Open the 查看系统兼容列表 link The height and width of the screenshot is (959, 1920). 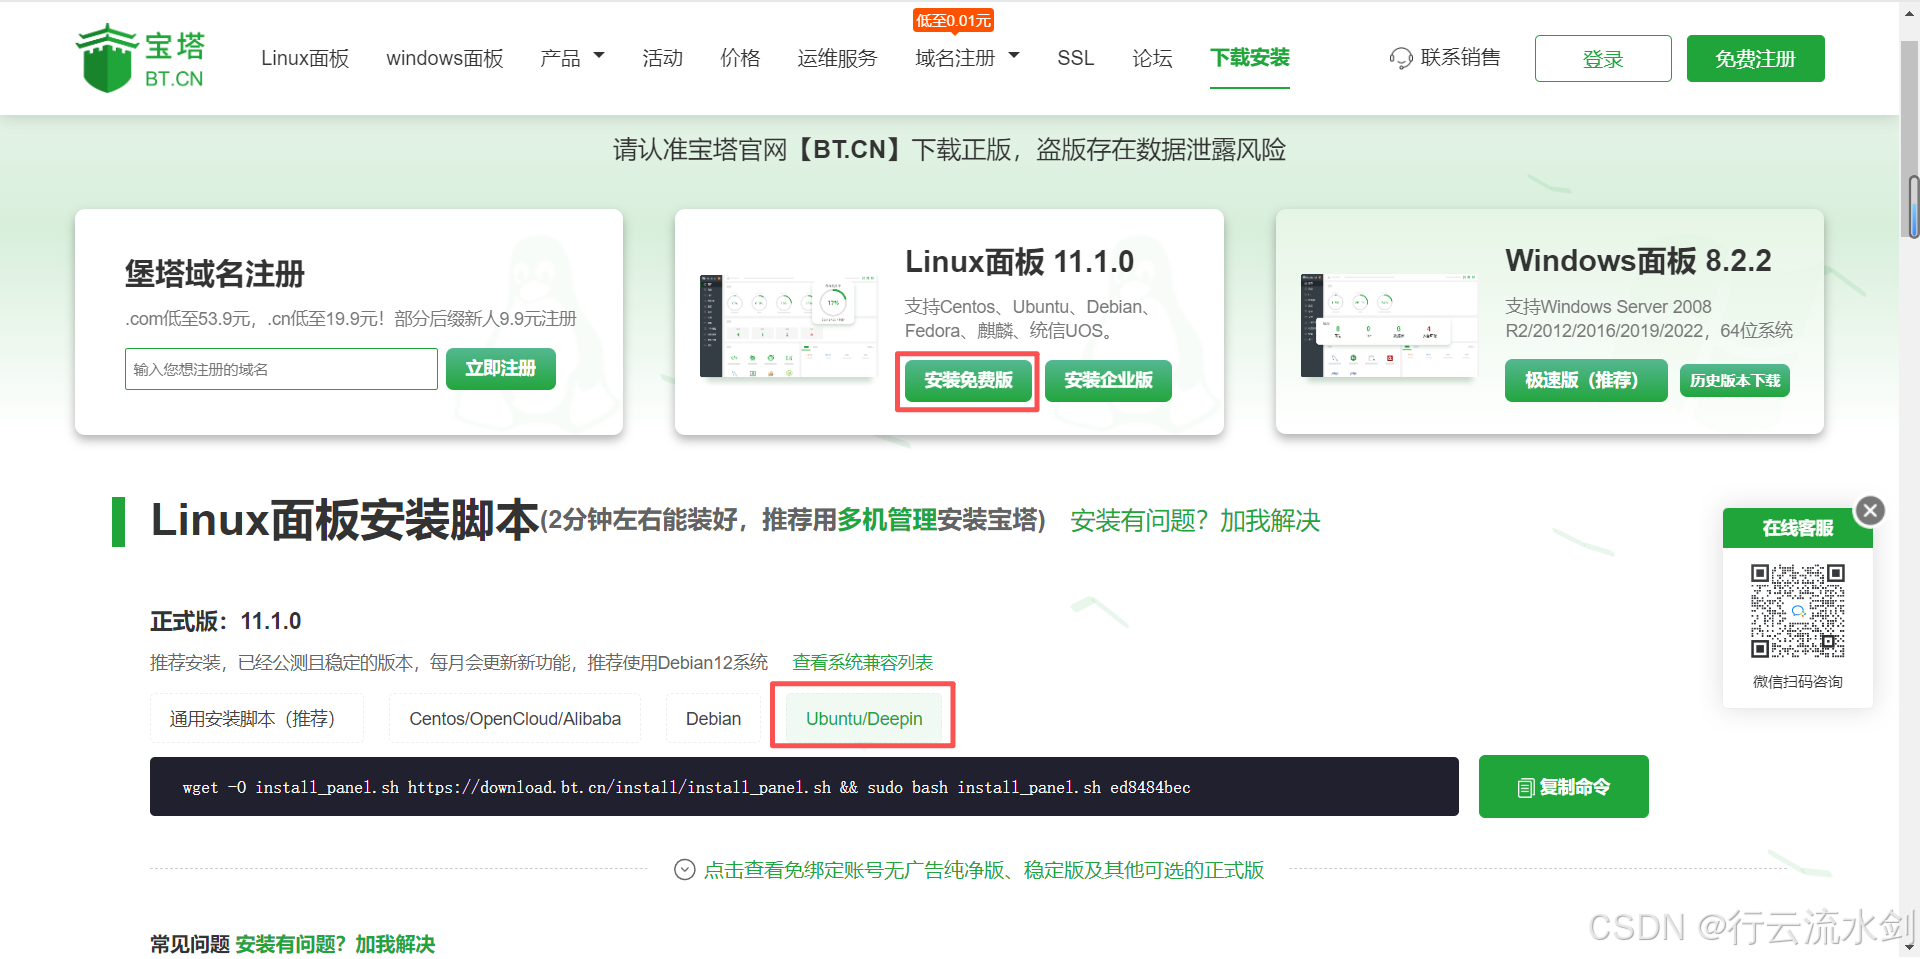(x=862, y=662)
